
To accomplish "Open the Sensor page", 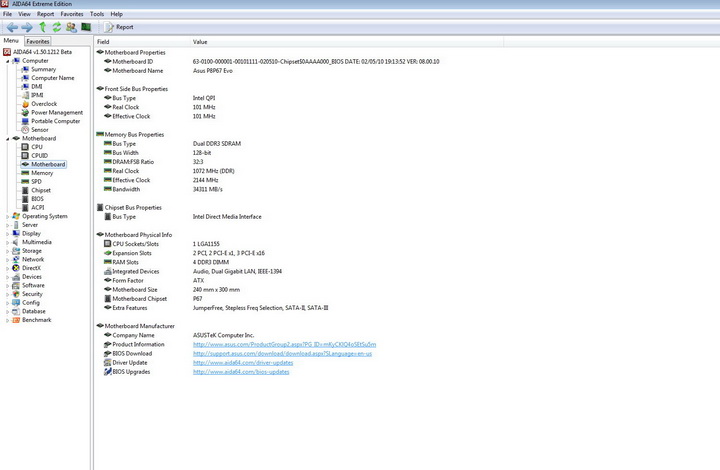I will [39, 130].
